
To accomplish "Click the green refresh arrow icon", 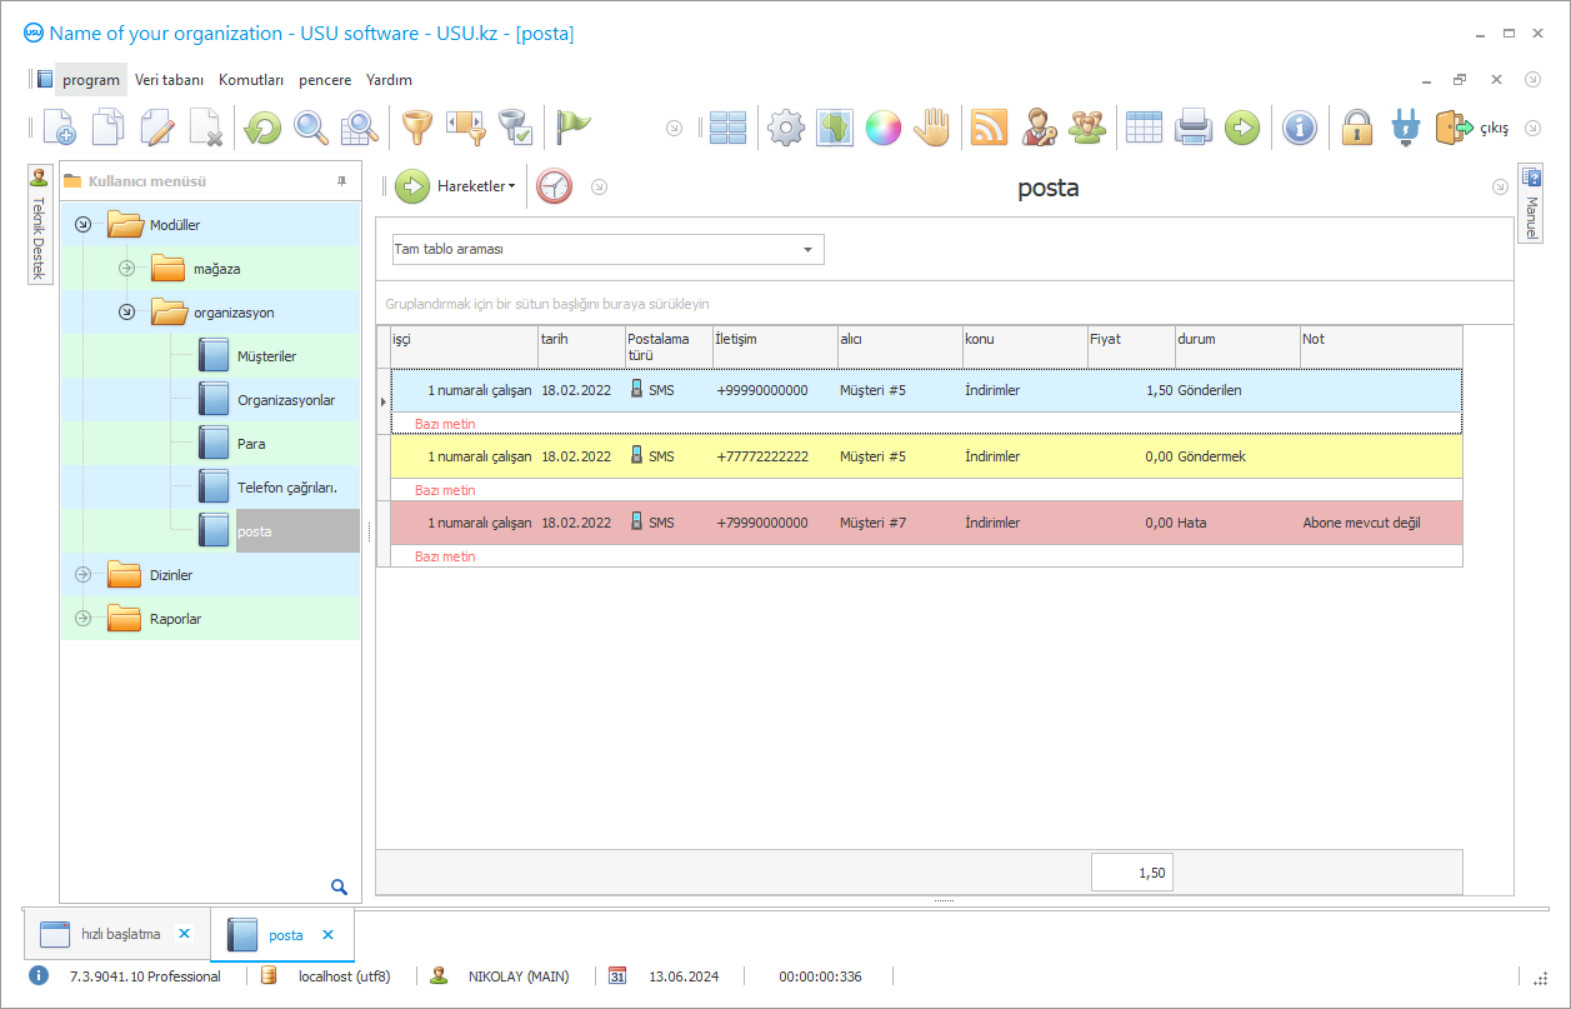I will tap(263, 128).
